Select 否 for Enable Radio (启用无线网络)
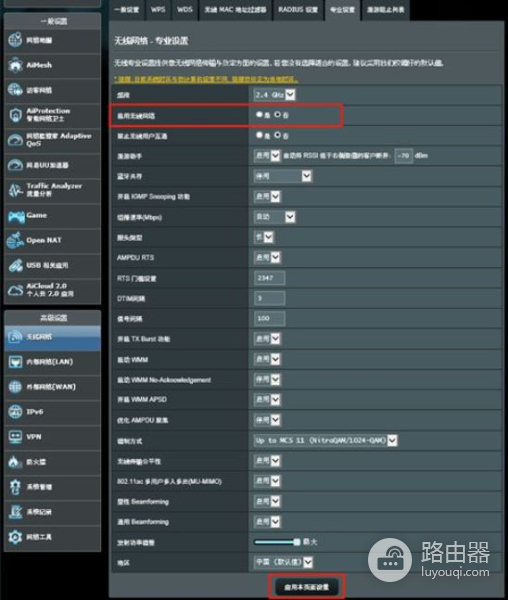This screenshot has height=600, width=508. click(278, 114)
